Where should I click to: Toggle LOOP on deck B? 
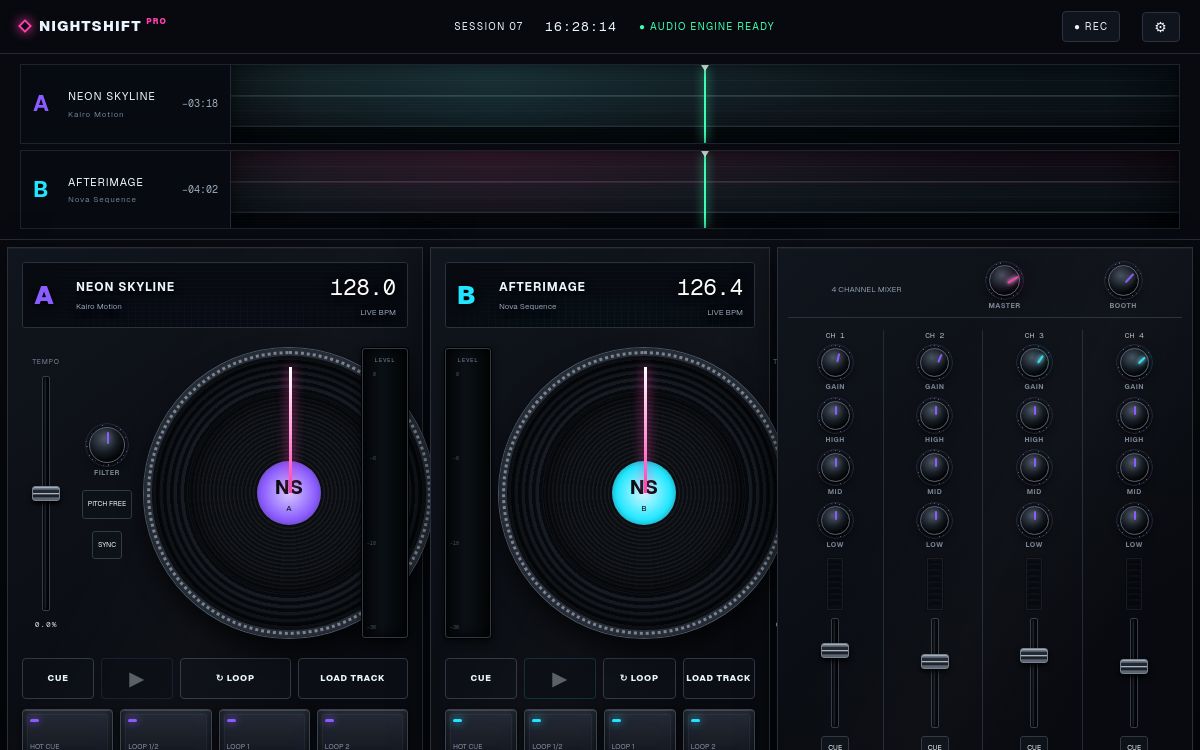[x=639, y=679]
